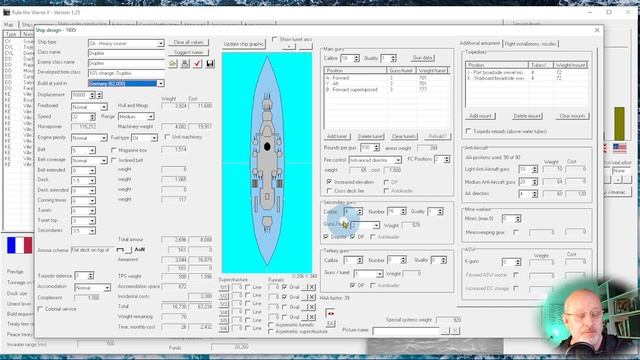Image resolution: width=640 pixels, height=360 pixels.
Task: Click the Gun data button
Action: [x=422, y=58]
